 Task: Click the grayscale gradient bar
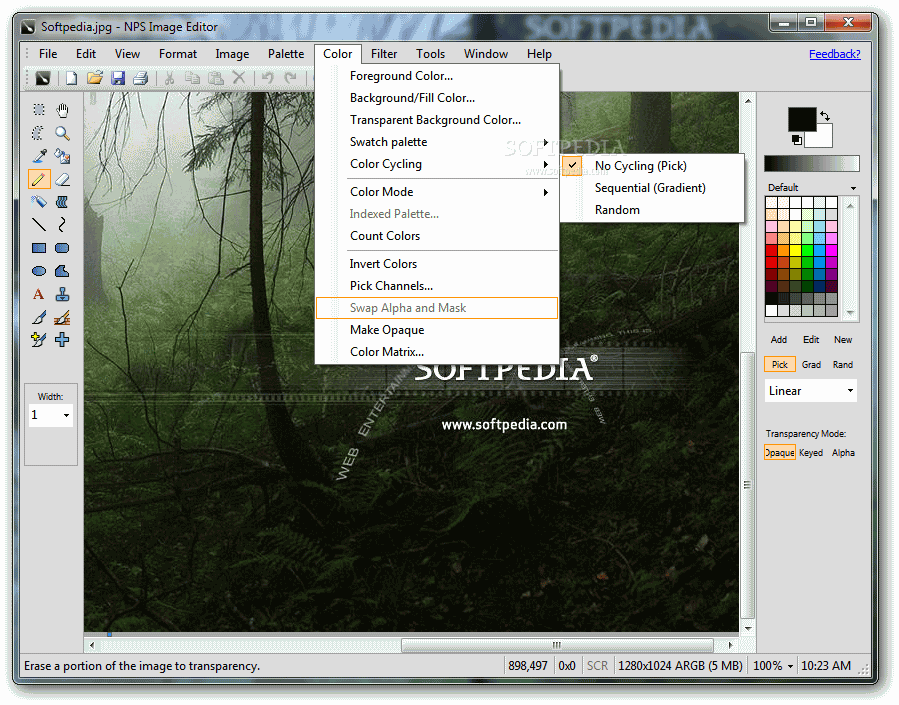point(811,163)
